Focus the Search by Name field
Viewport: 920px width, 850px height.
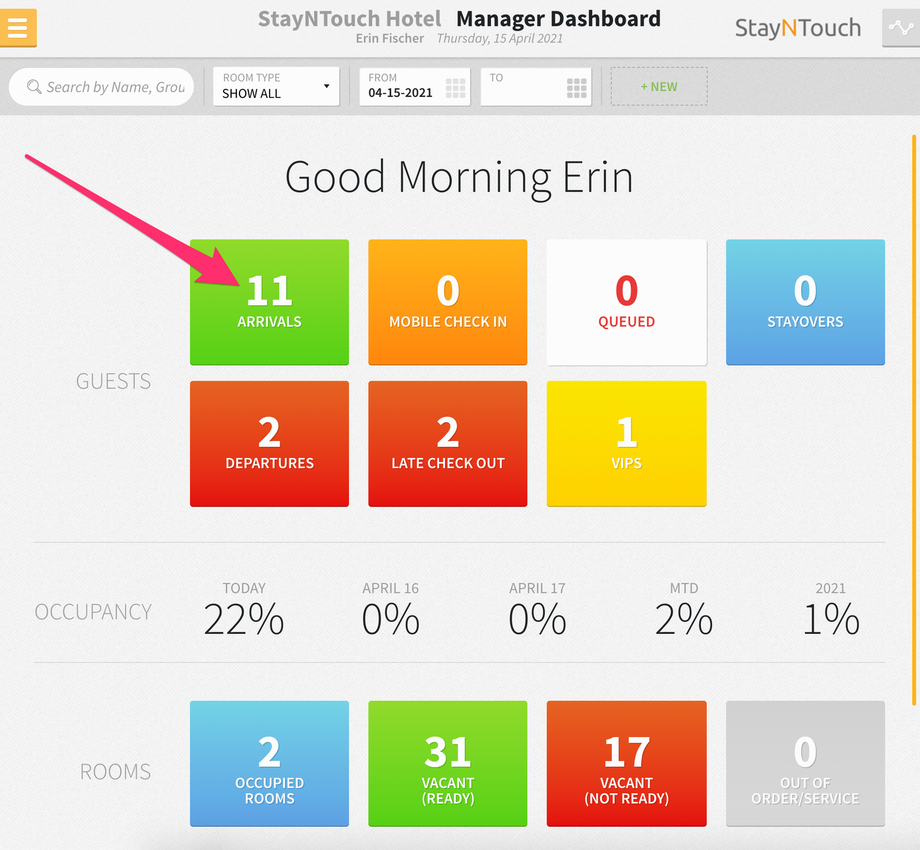(102, 87)
